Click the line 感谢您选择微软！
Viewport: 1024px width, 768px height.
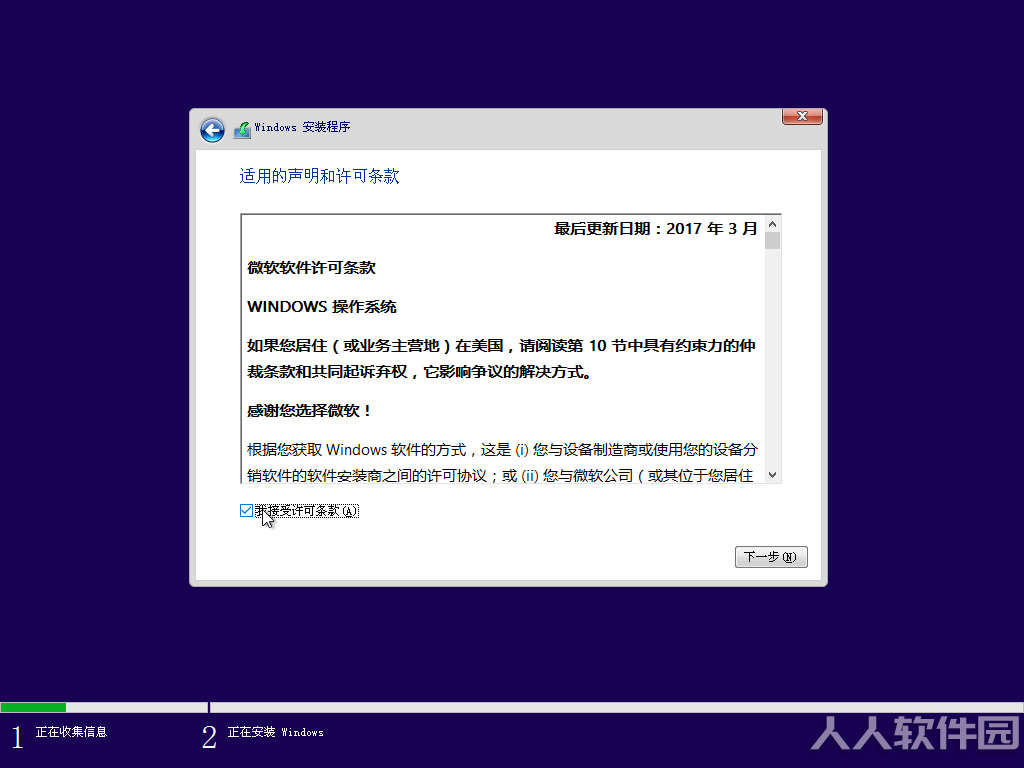click(x=310, y=411)
